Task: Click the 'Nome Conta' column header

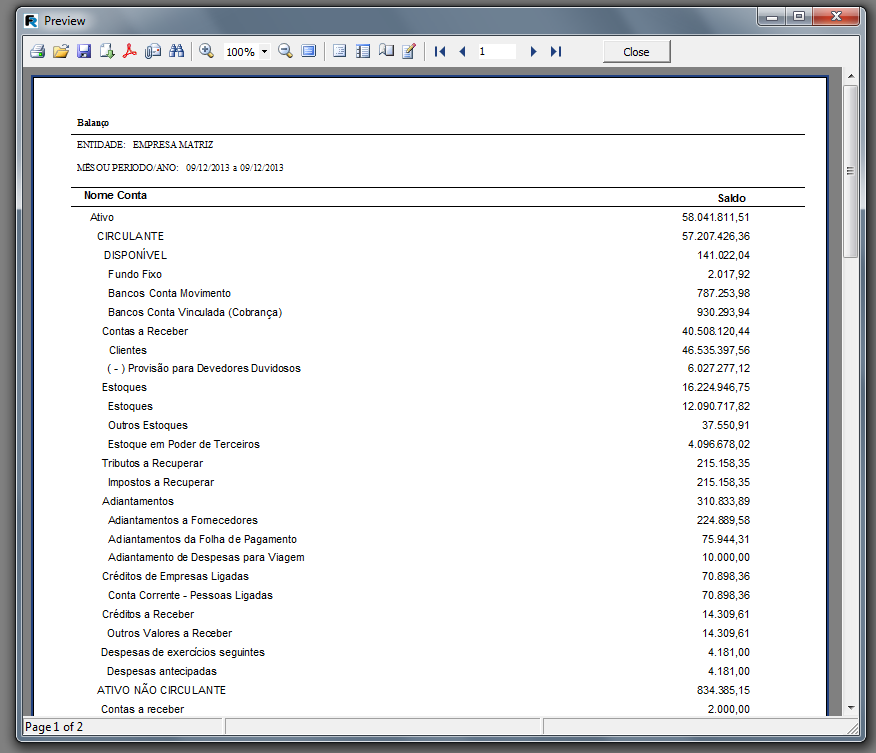Action: 115,196
